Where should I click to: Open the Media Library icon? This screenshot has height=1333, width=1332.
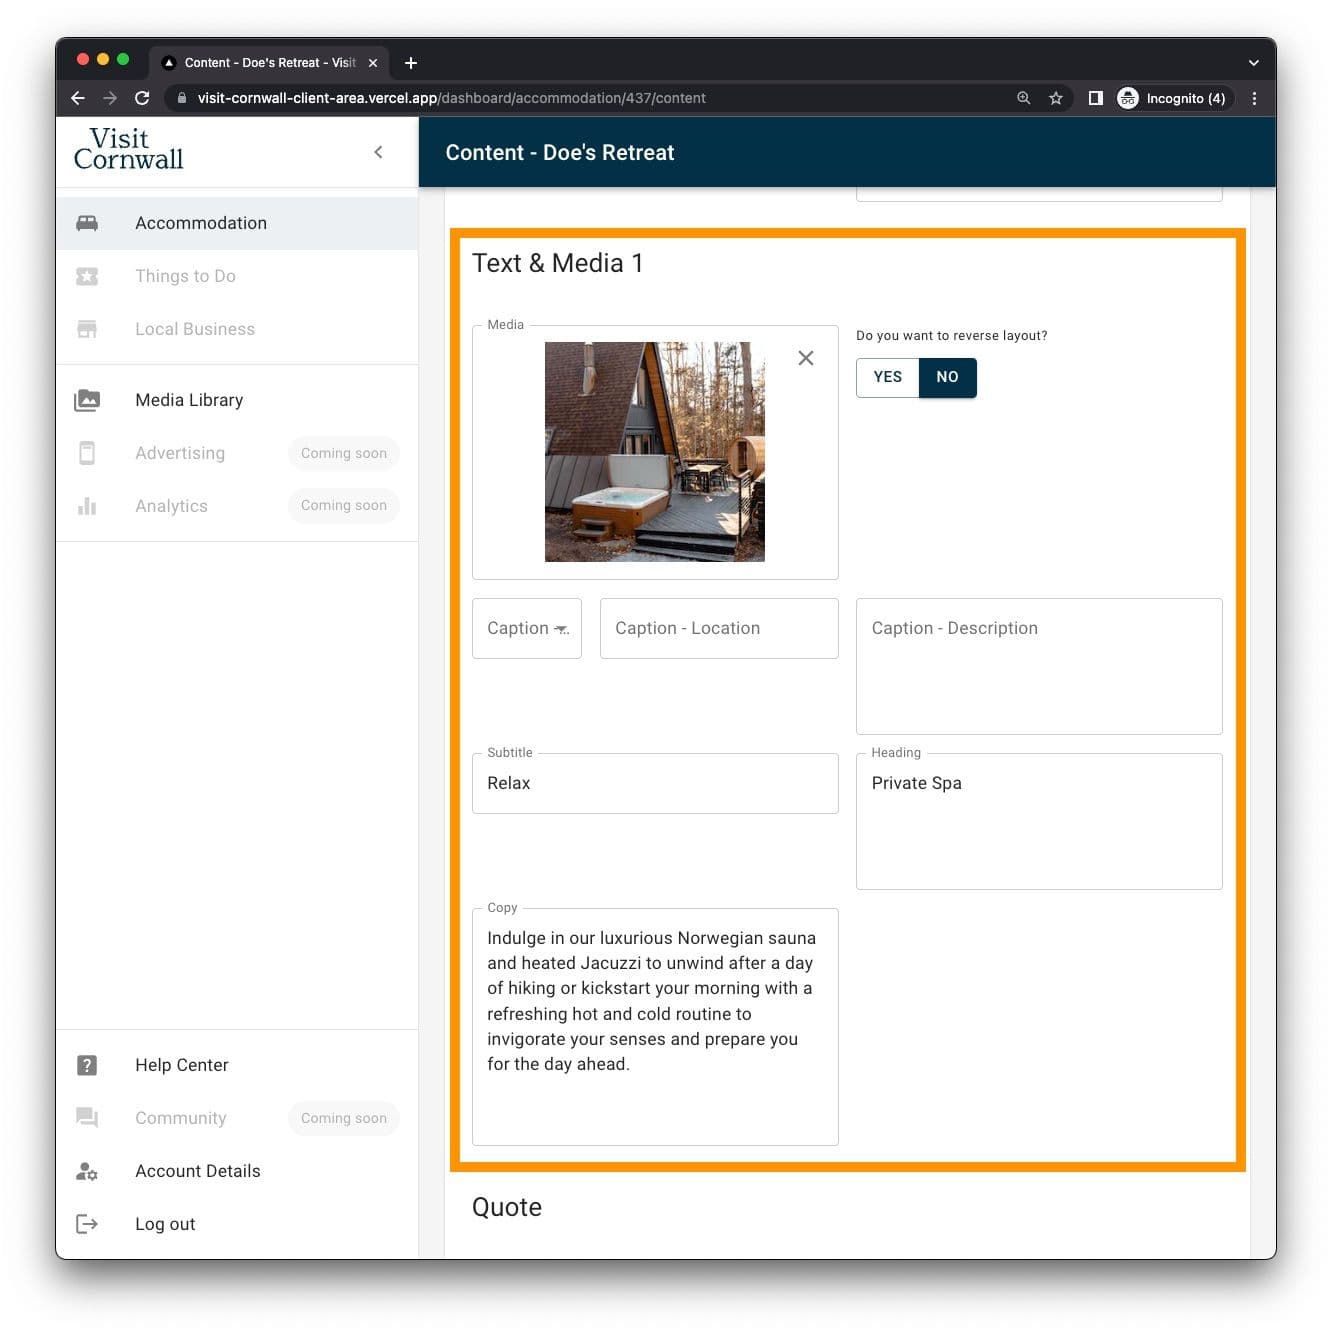(x=87, y=400)
